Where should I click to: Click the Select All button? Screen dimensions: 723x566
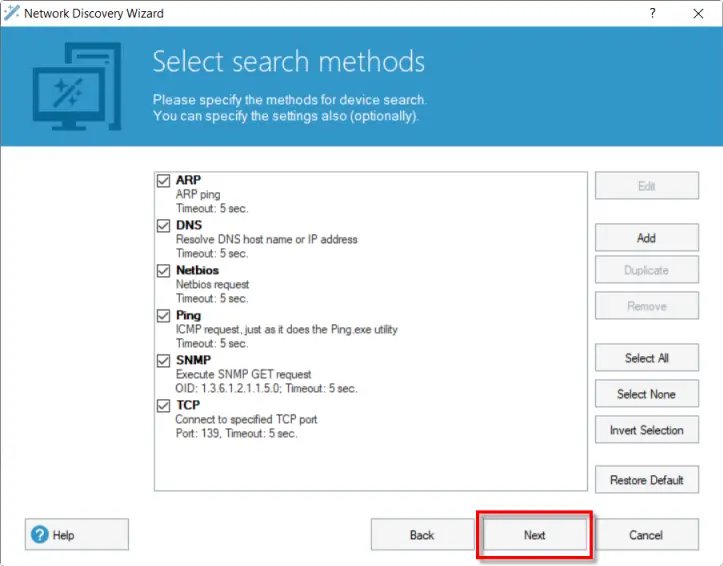point(646,358)
